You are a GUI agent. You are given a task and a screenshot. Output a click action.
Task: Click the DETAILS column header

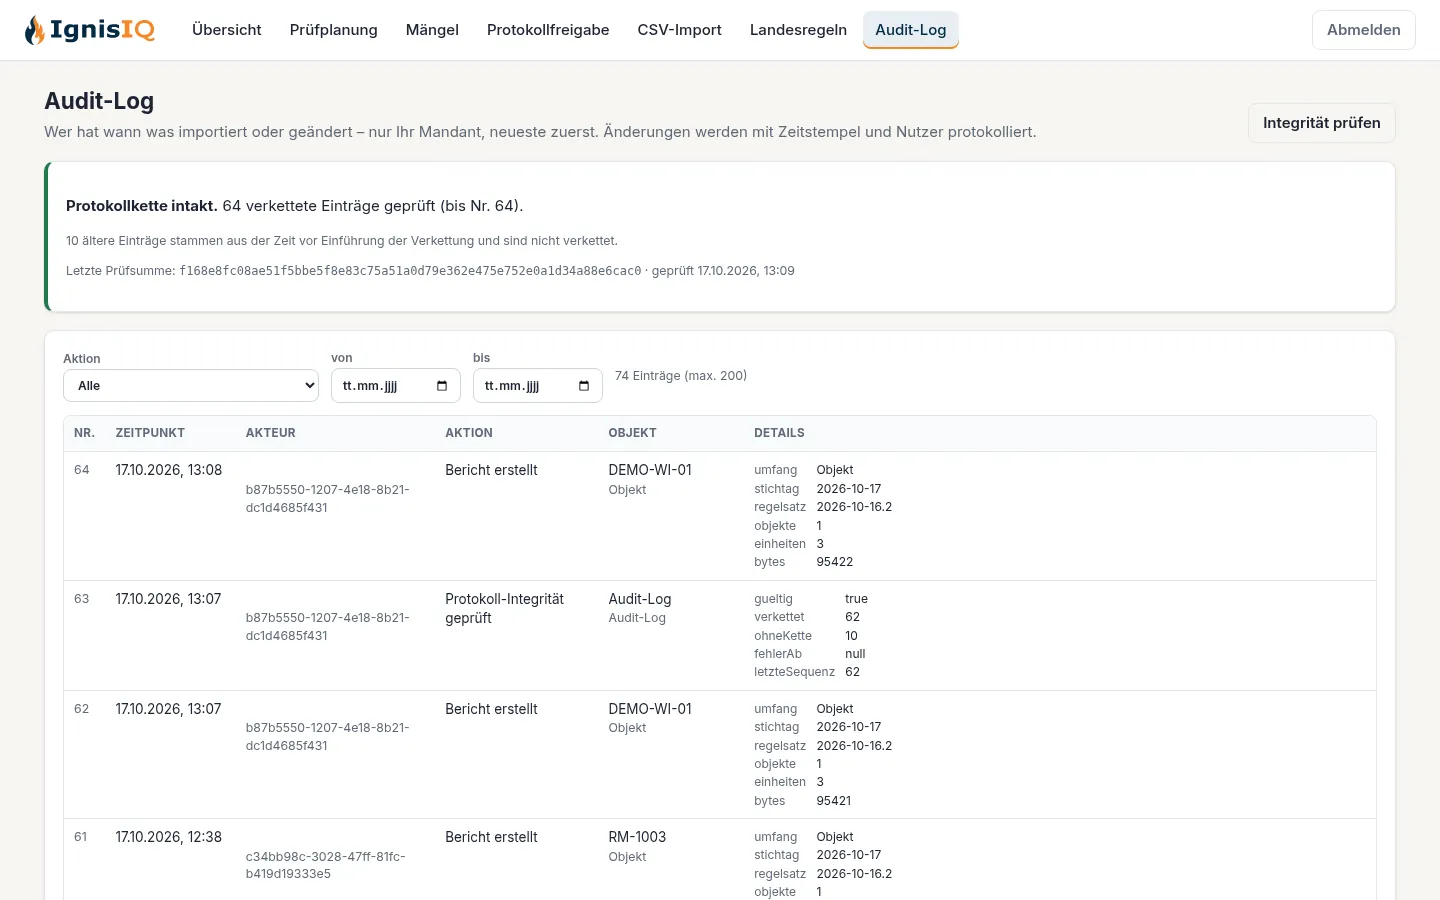(x=779, y=433)
